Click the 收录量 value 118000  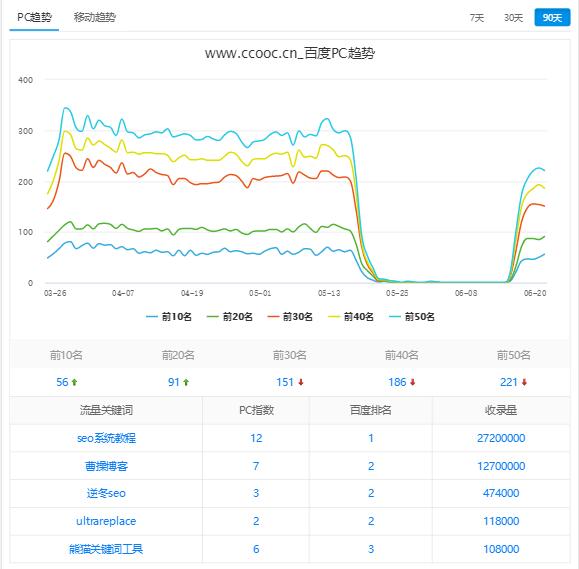501,521
